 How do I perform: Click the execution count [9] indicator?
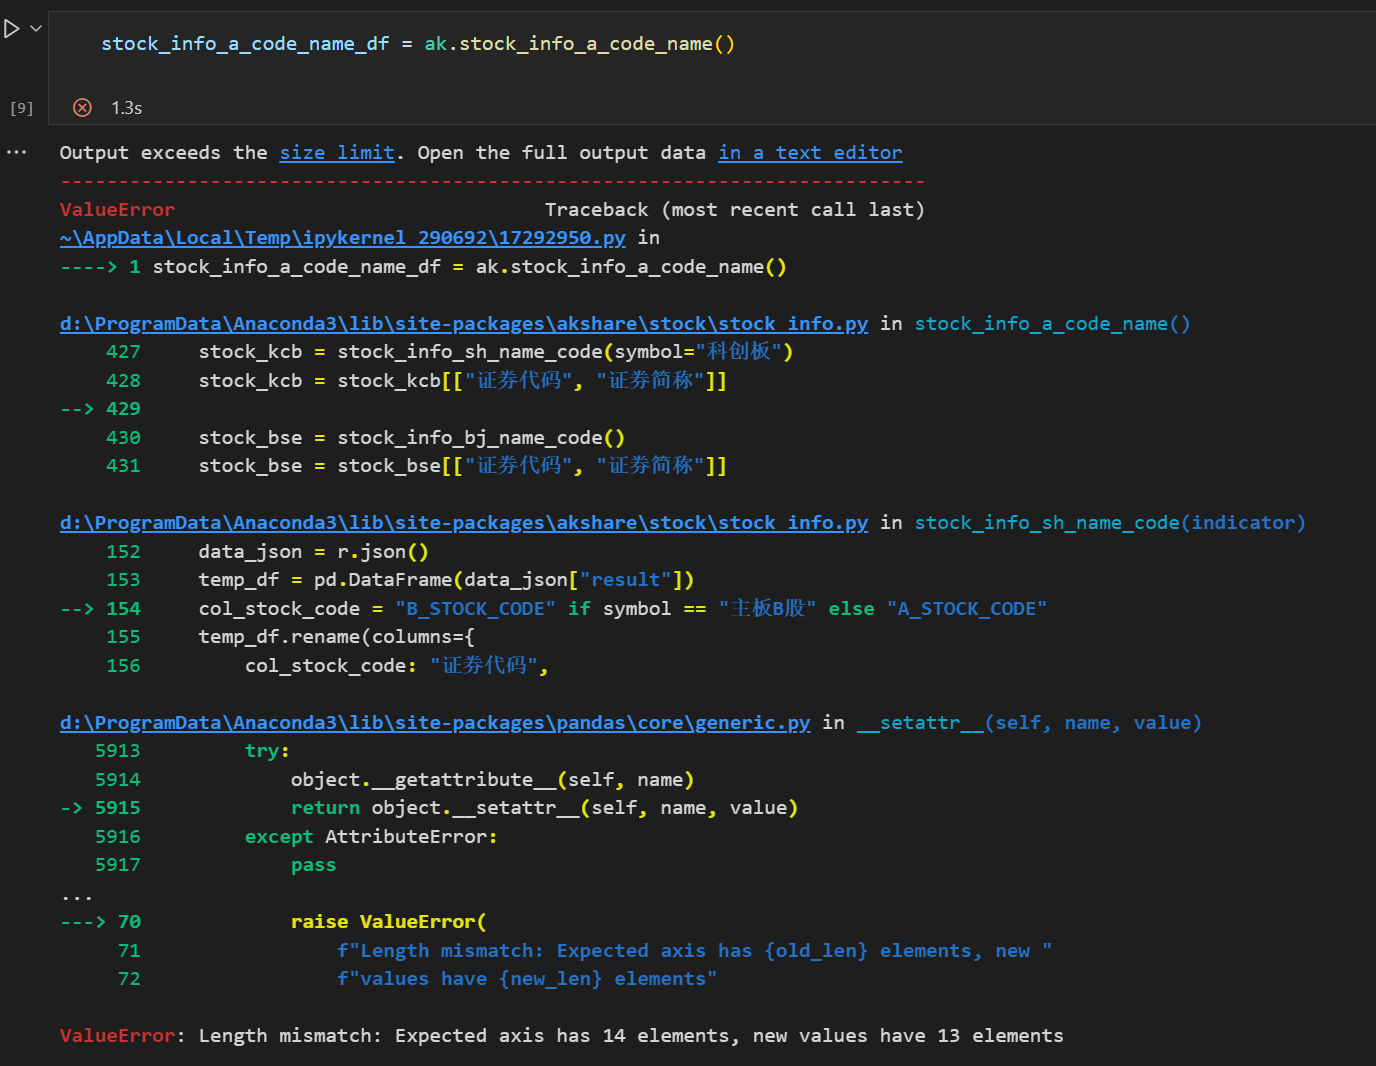point(21,108)
